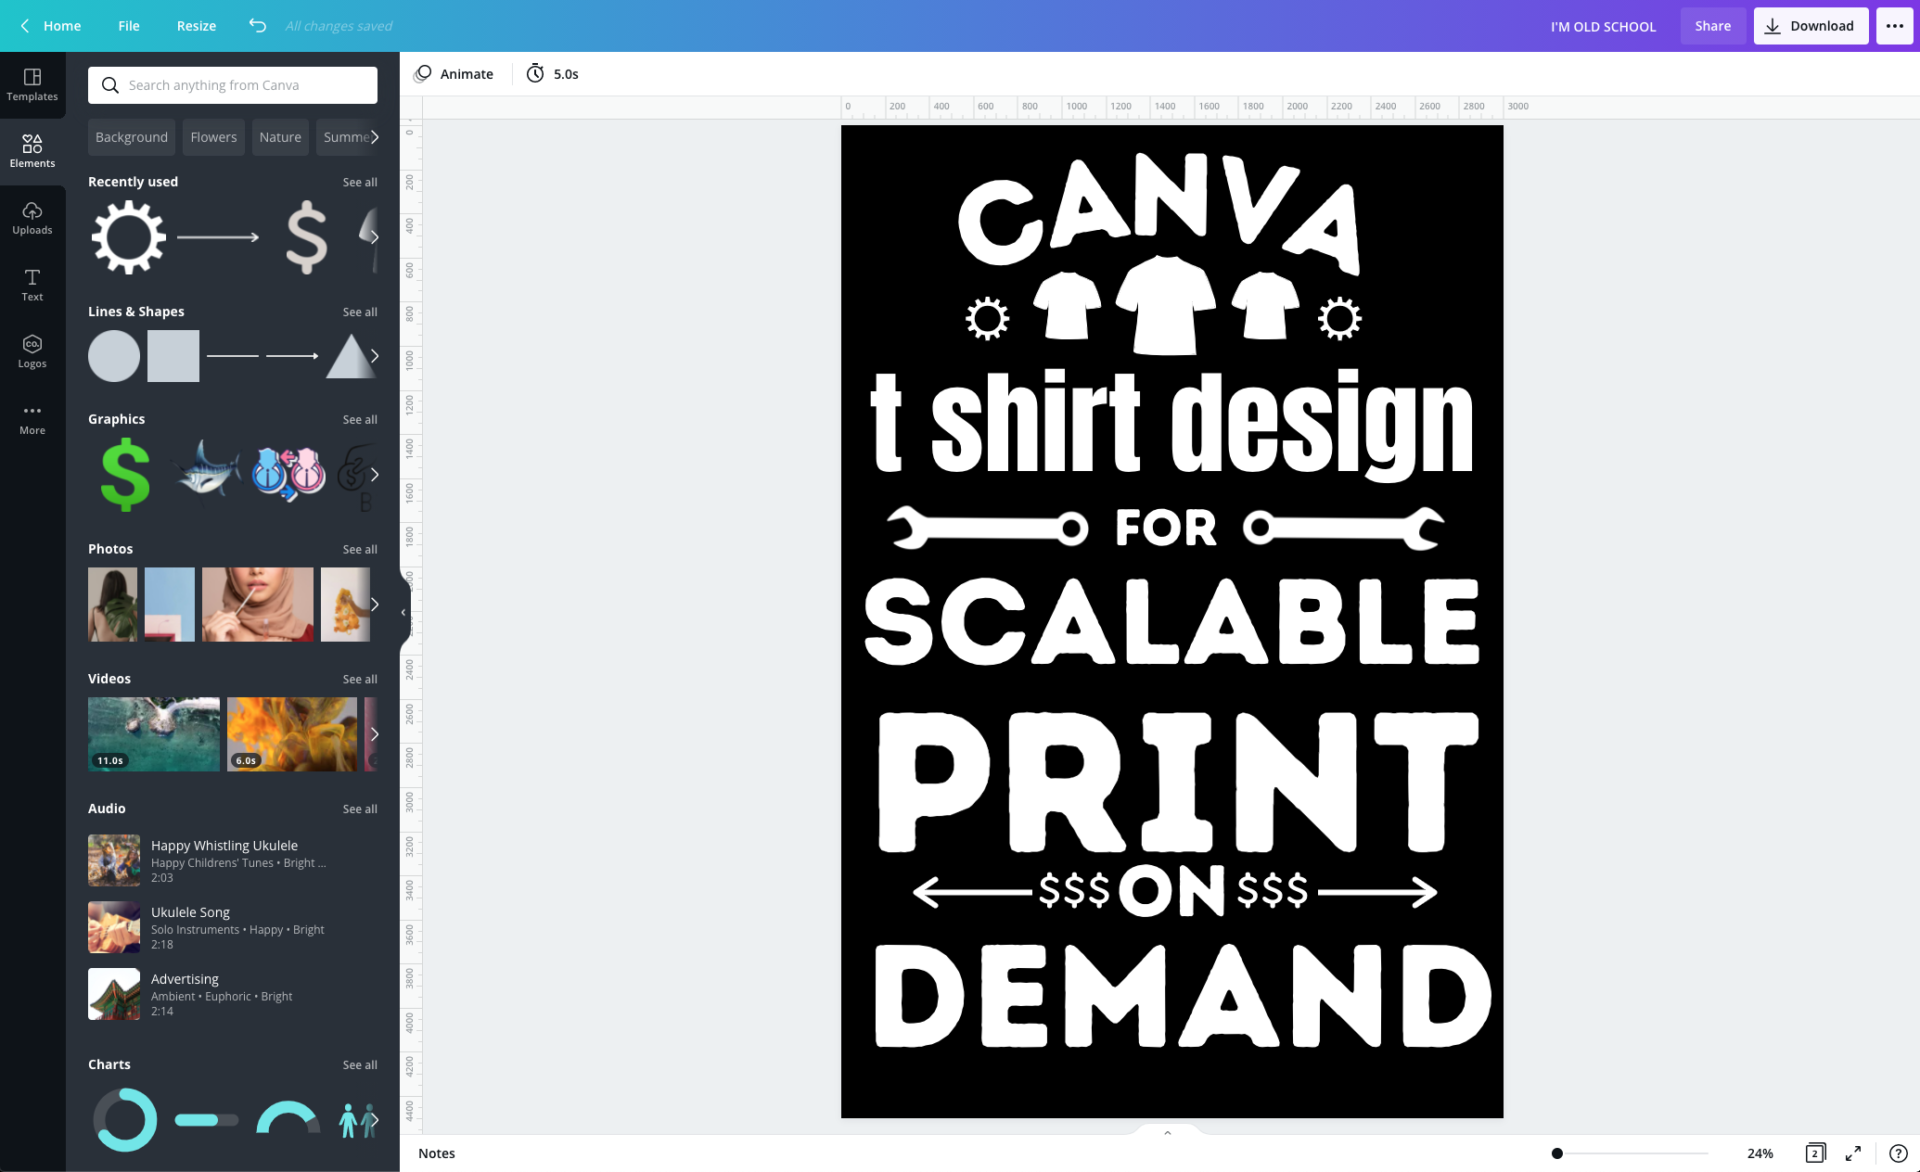Click the undo arrow icon
1920x1172 pixels.
[x=257, y=26]
